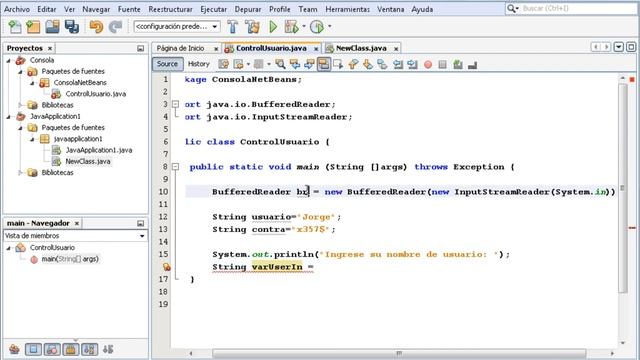Click the Debug Project icon
640x360 pixels.
click(291, 27)
